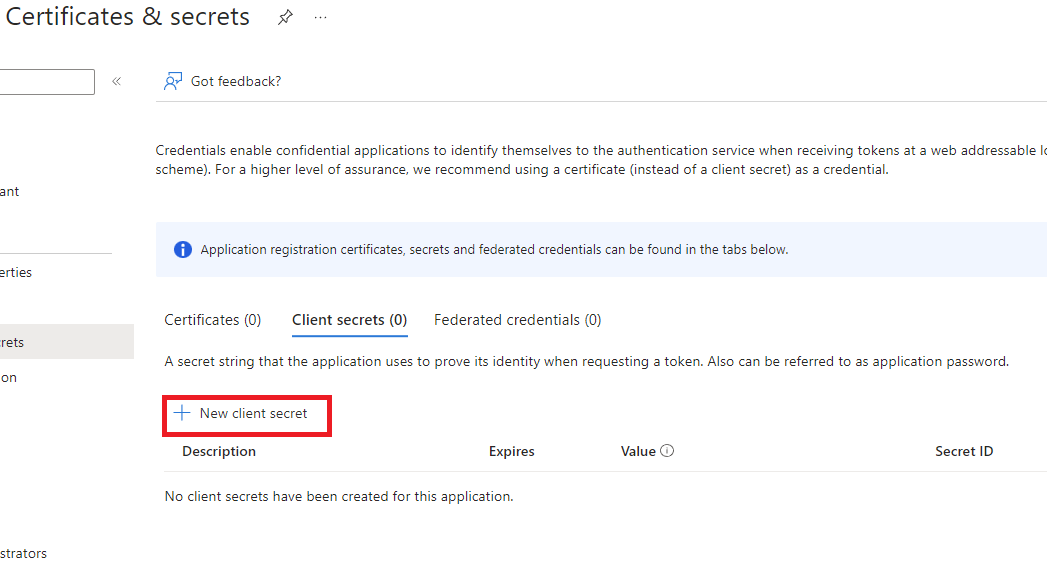The width and height of the screenshot is (1047, 574).
Task: Pin the Certificates & secrets page
Action: tap(285, 18)
